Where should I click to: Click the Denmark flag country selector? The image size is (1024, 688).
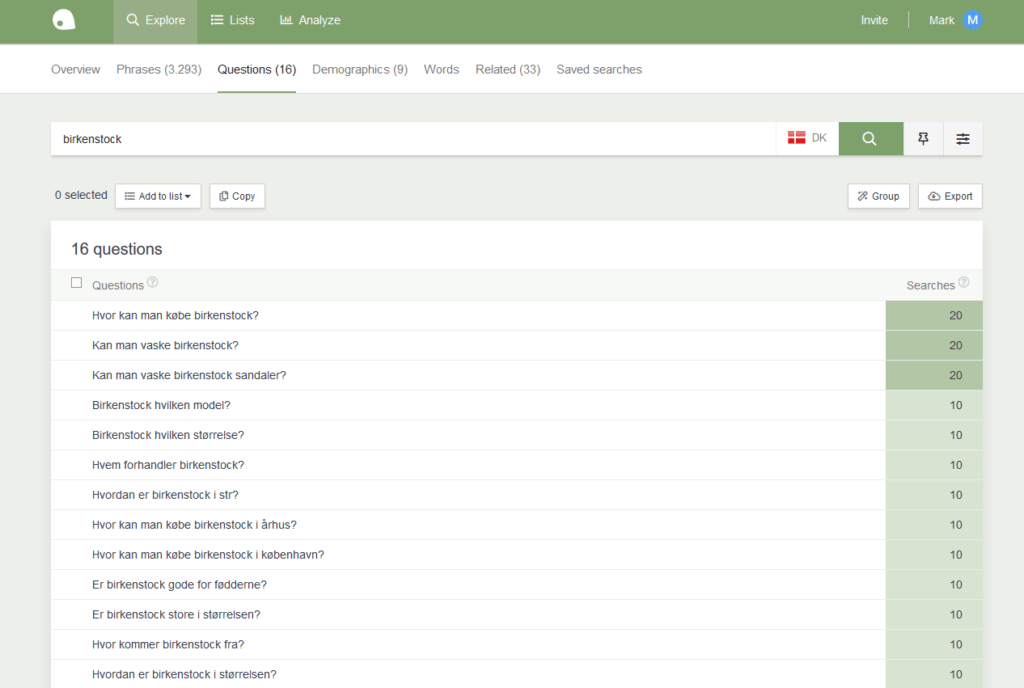(x=807, y=138)
